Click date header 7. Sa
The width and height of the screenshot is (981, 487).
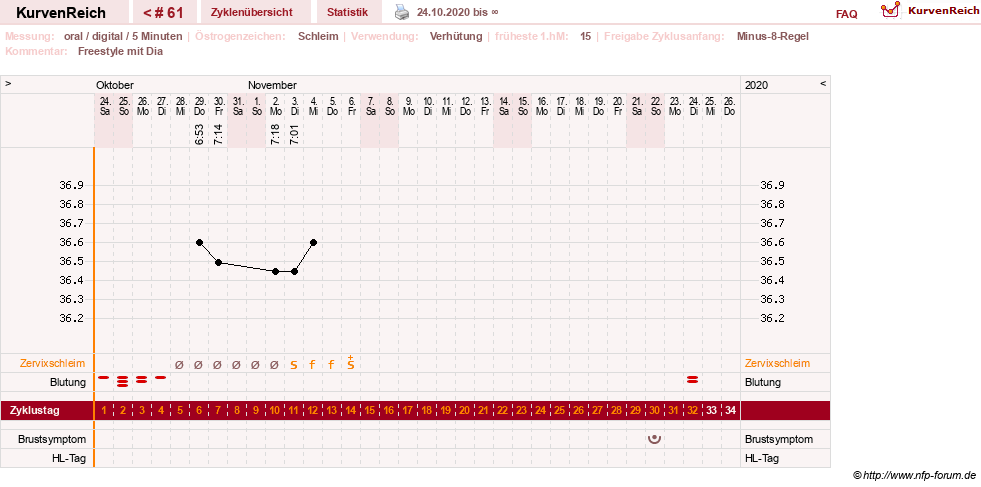(x=369, y=106)
